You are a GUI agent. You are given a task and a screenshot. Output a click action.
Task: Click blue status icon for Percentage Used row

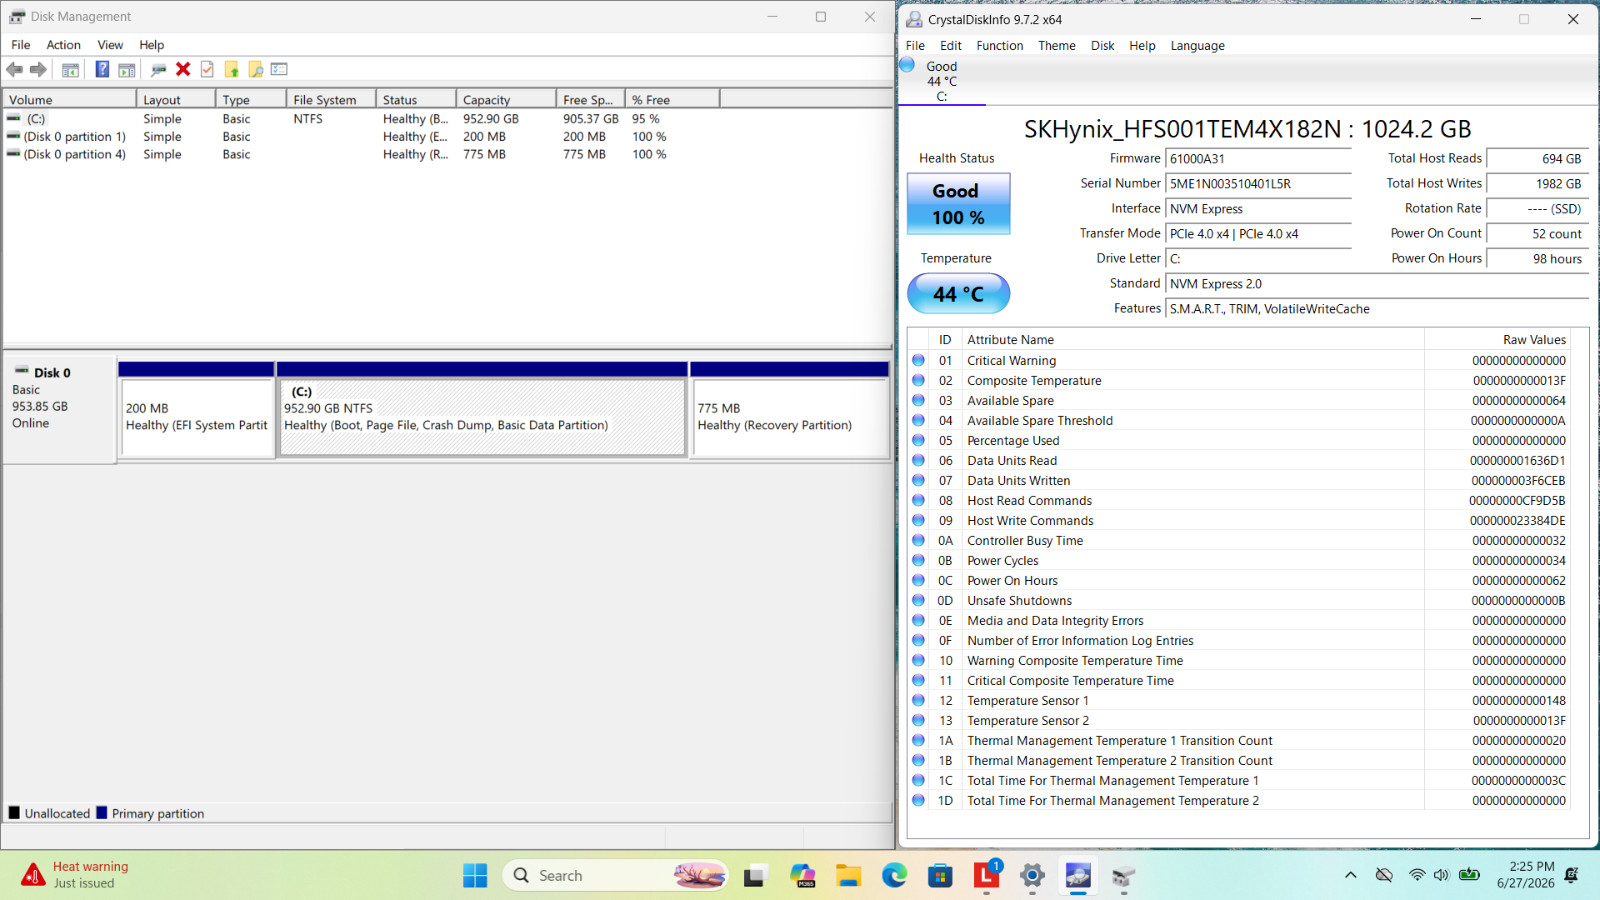coord(918,440)
